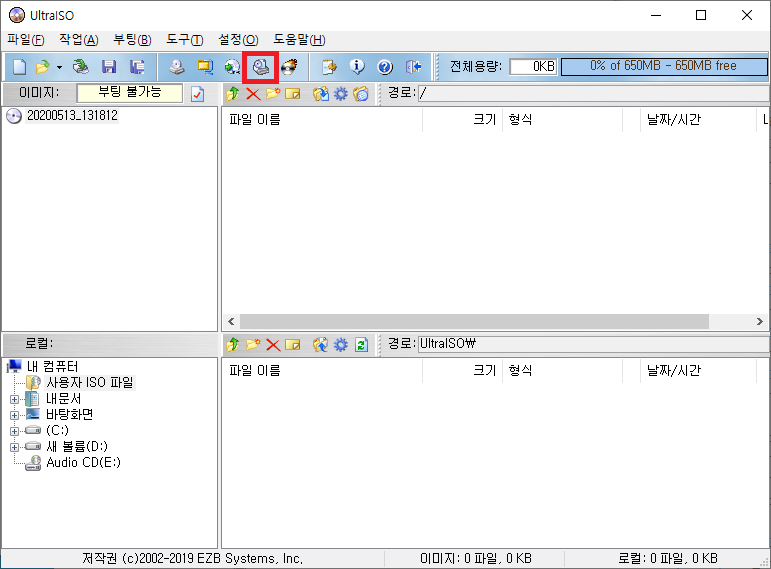Open the 설정(O) menu
The height and width of the screenshot is (569, 771).
pyautogui.click(x=238, y=40)
